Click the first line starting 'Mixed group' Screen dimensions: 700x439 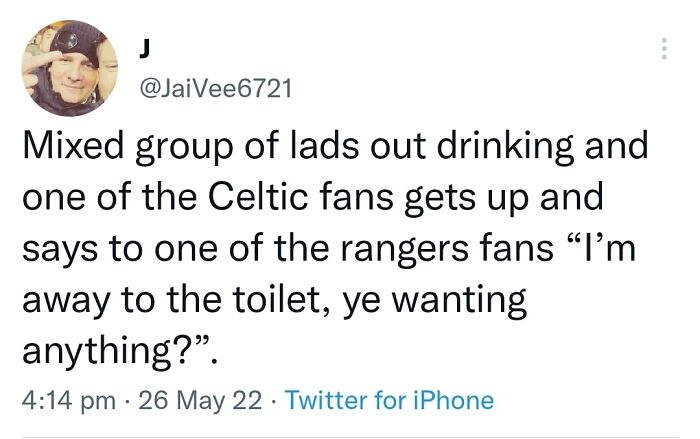335,148
